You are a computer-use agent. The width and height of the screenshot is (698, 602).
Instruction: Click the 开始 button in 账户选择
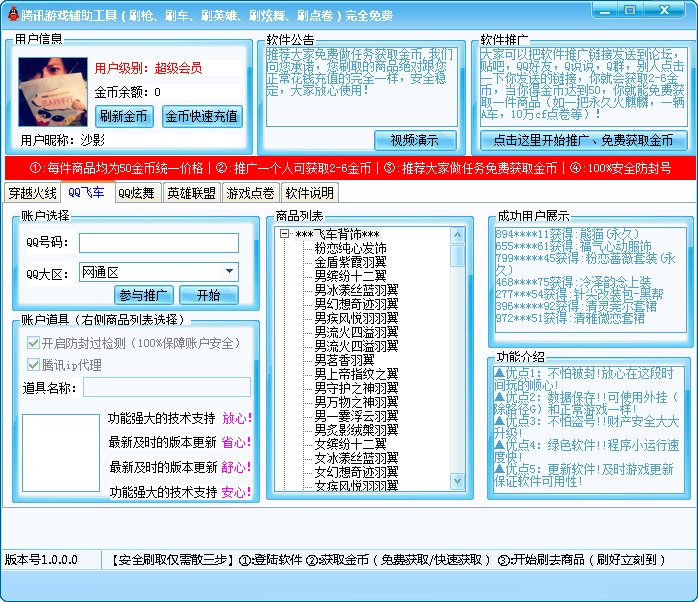(x=209, y=295)
